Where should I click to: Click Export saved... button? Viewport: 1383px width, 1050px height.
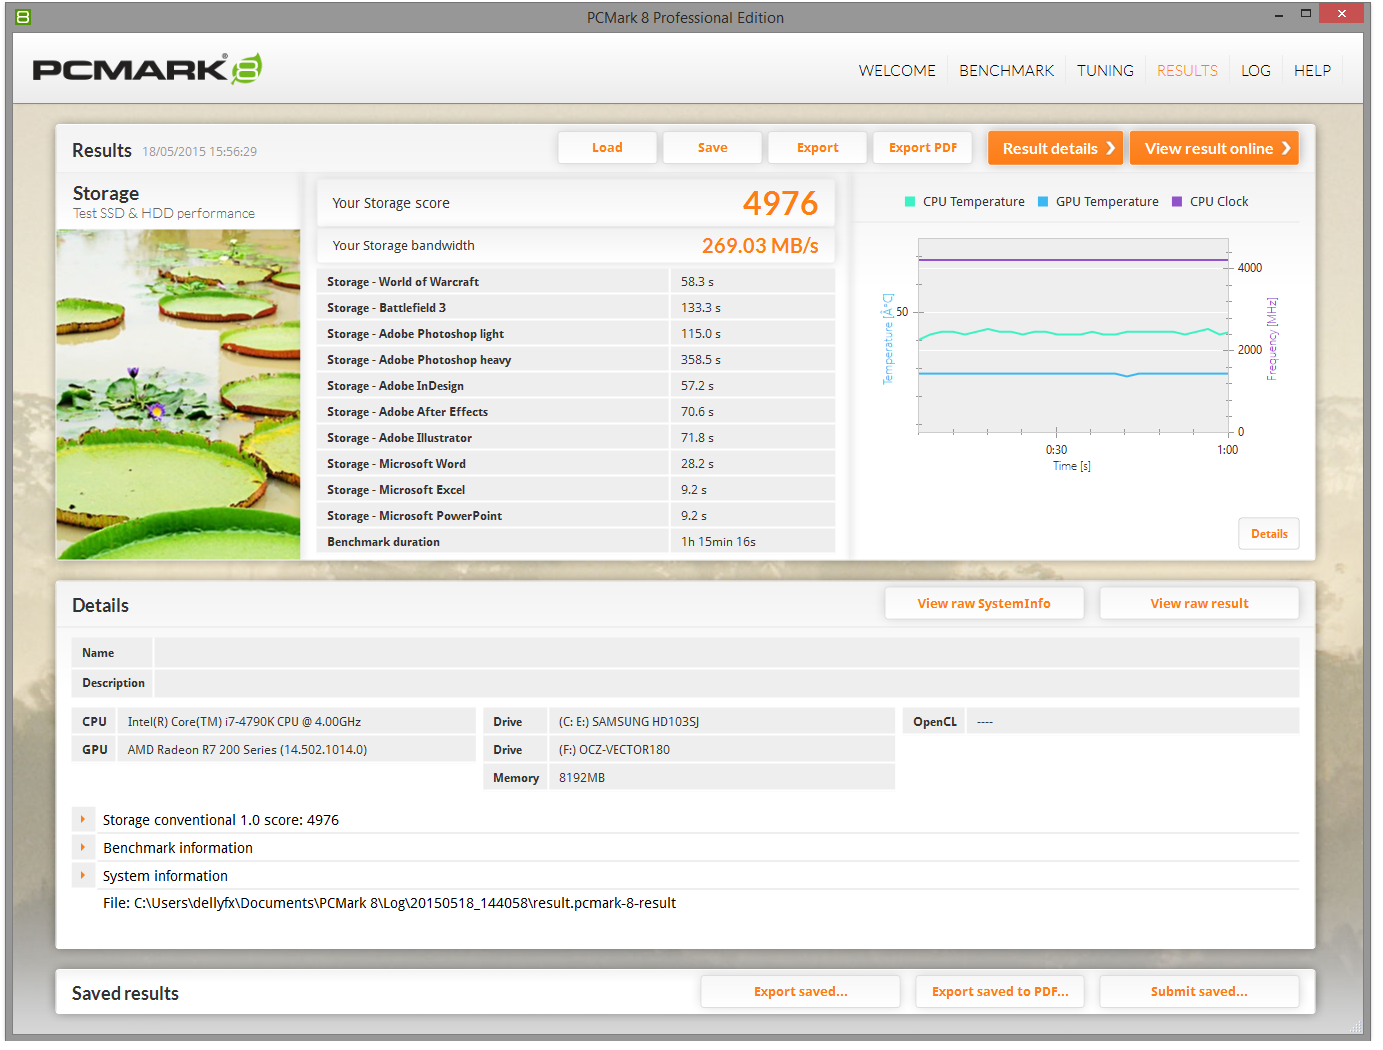tap(800, 992)
